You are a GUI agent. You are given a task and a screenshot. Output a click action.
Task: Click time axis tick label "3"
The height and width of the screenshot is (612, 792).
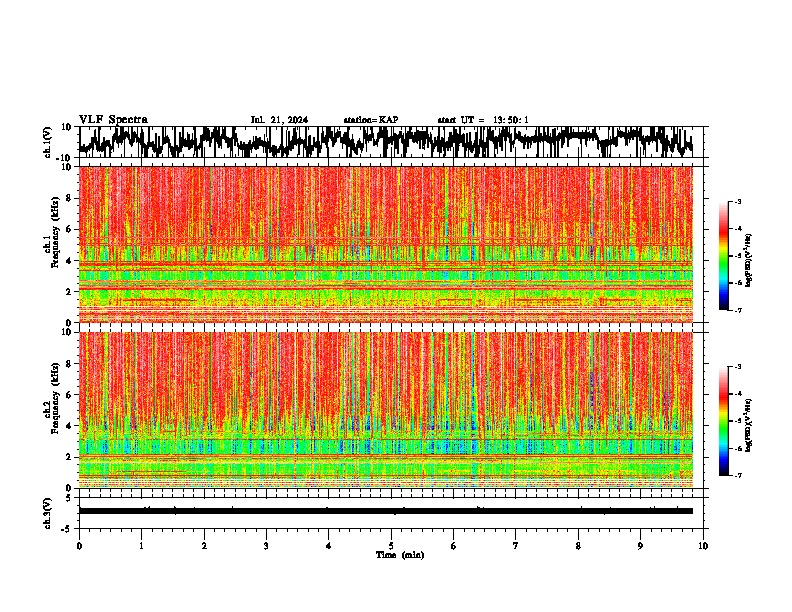coord(266,546)
